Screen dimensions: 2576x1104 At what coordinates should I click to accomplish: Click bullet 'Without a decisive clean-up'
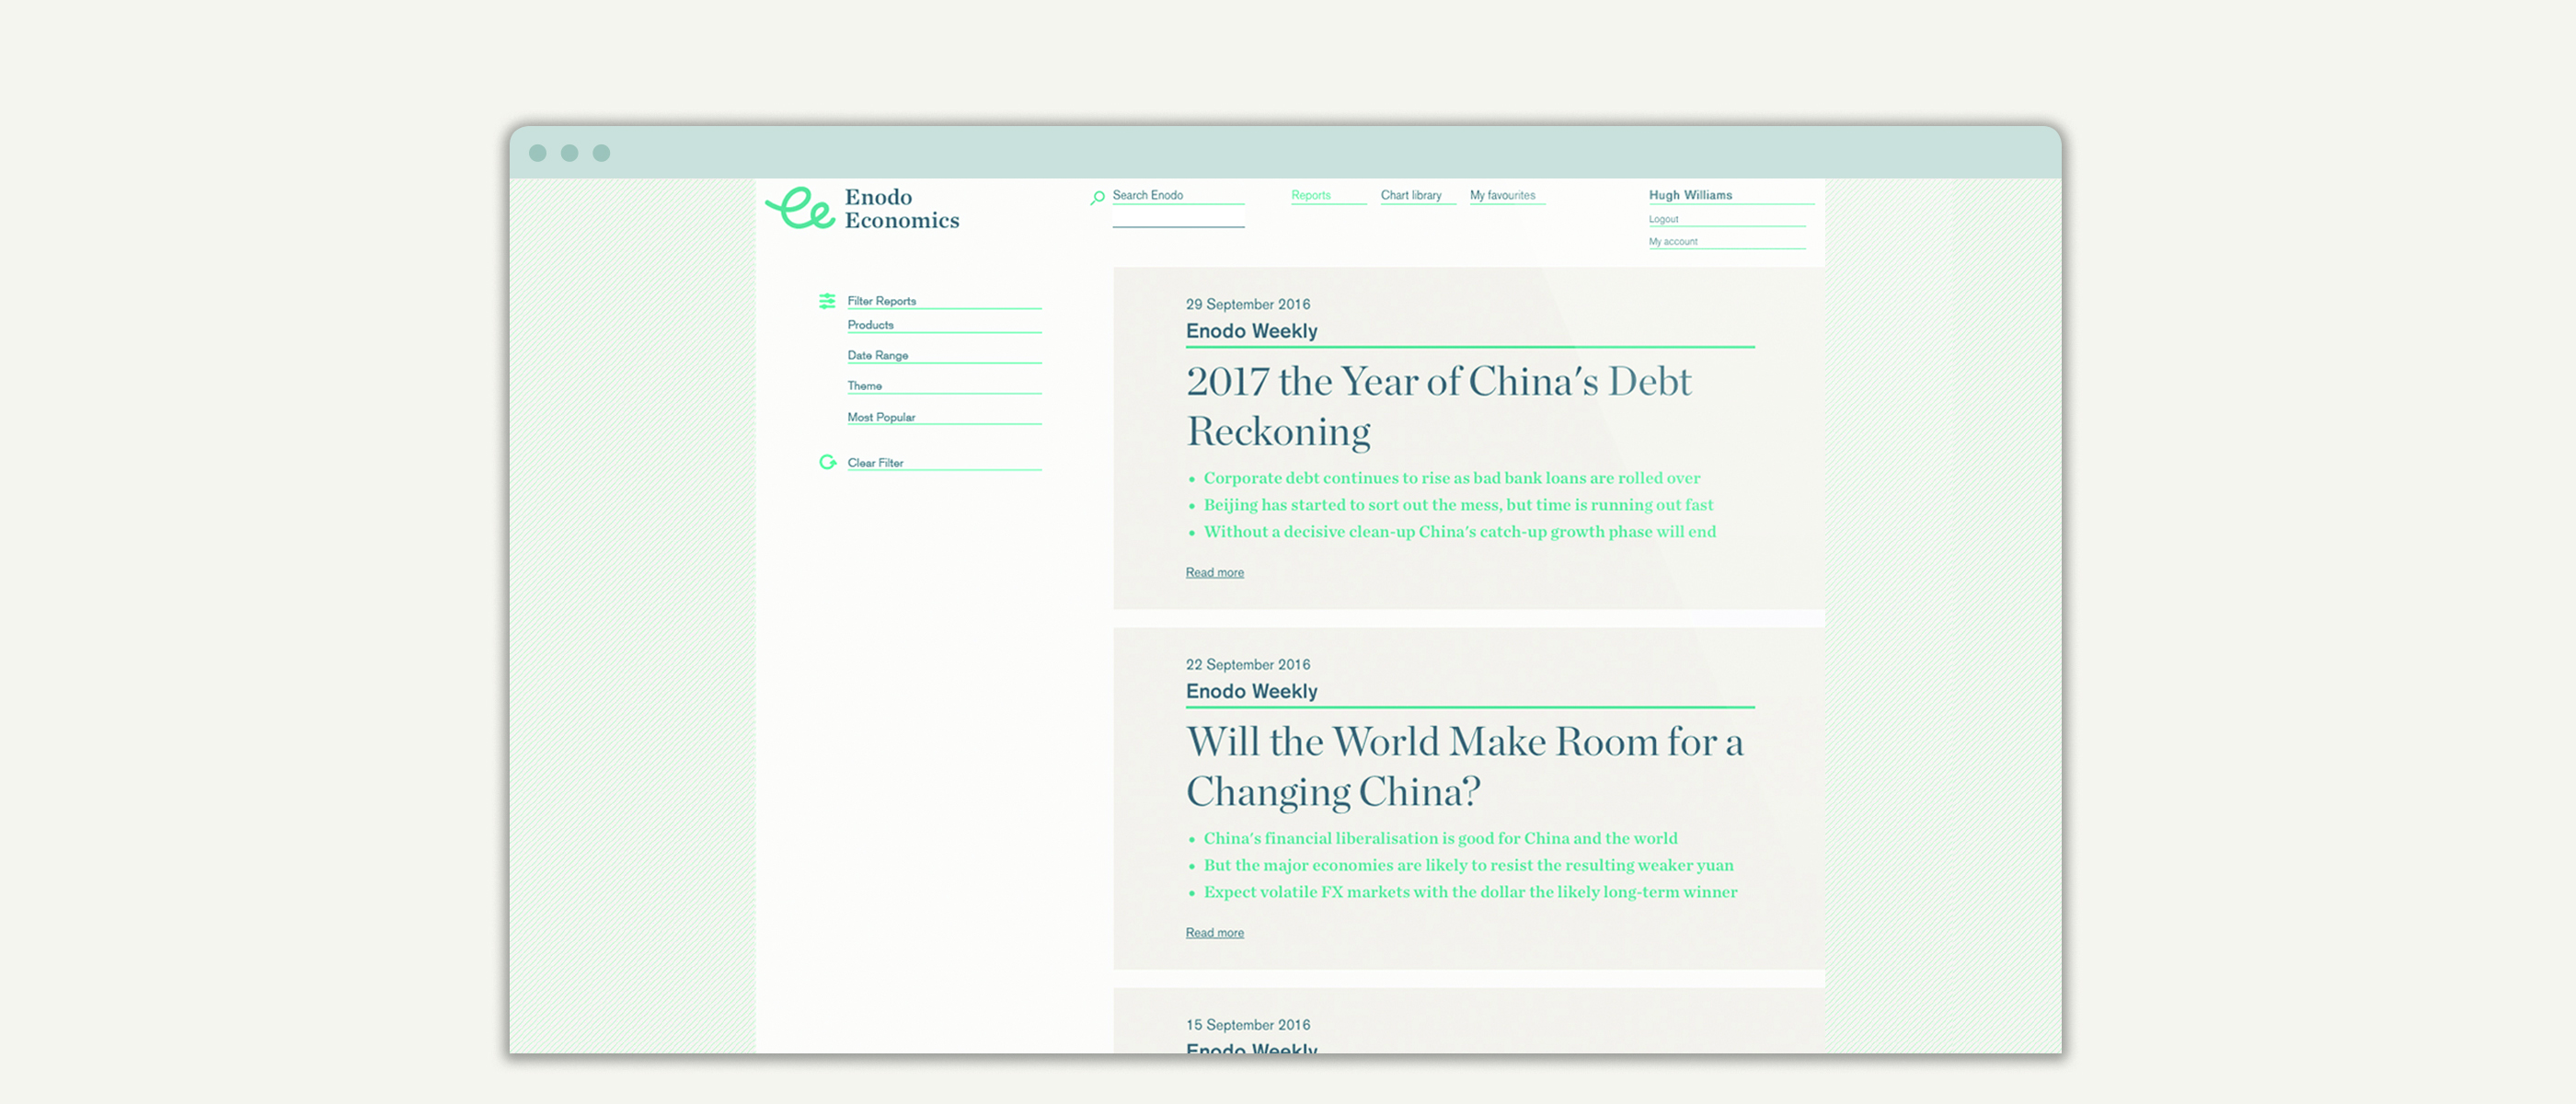(x=1459, y=532)
